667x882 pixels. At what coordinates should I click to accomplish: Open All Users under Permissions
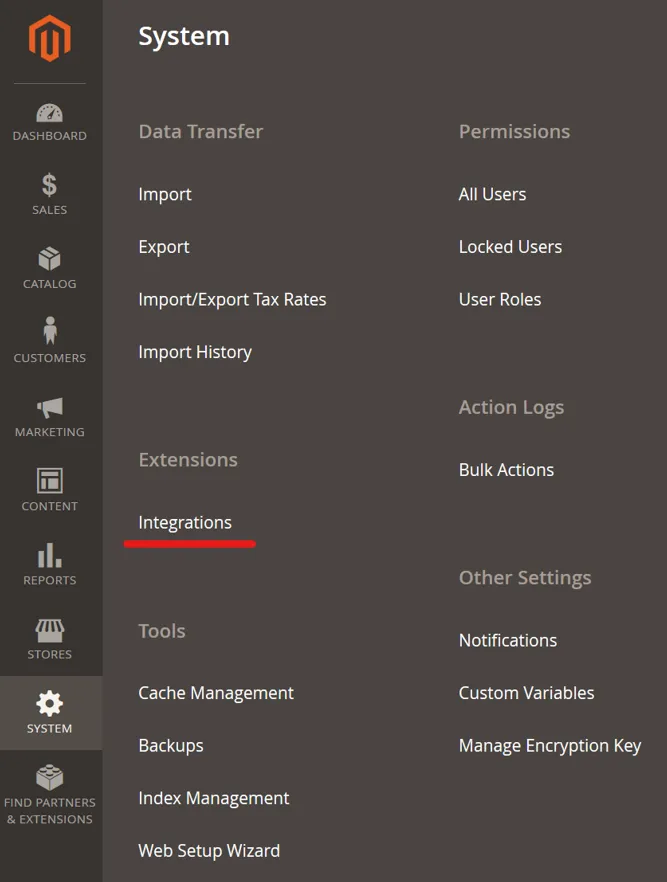click(493, 195)
